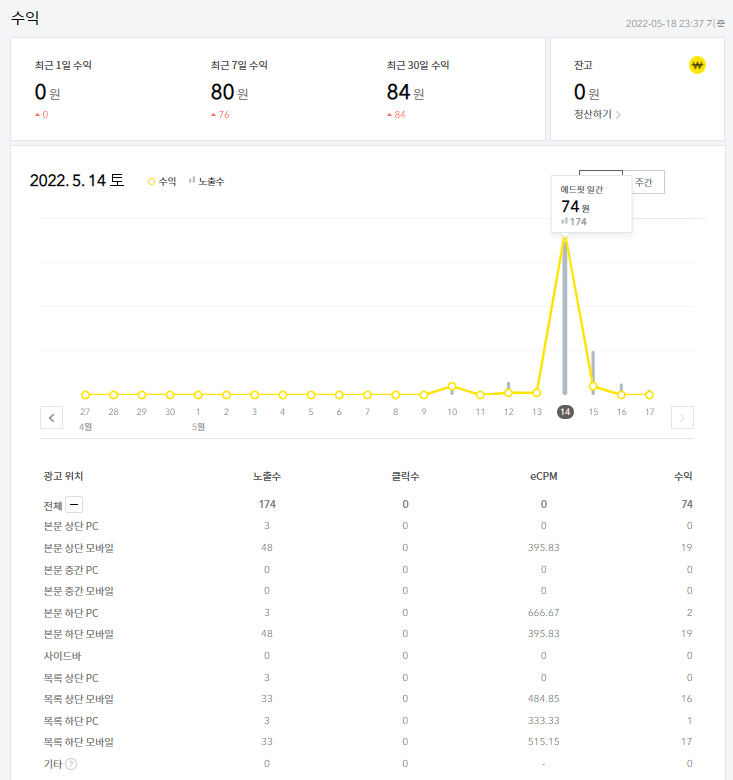Screen dimensions: 733x780
Task: Click the 2022. 5. 14 토 date heading
Action: coord(77,180)
